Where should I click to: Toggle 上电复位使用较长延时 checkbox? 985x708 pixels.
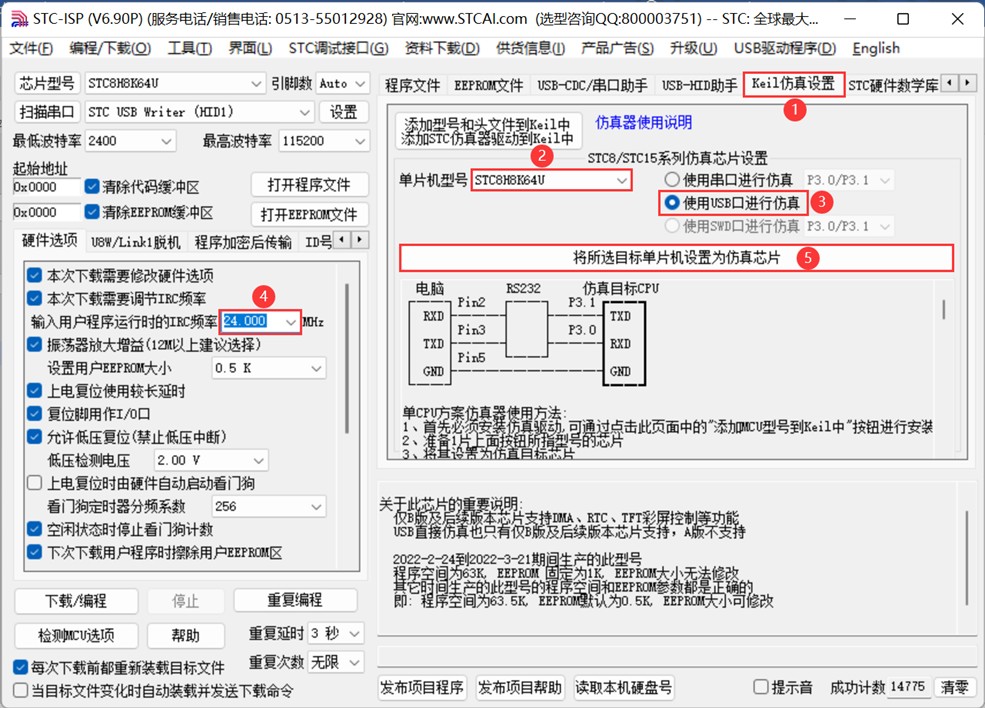click(35, 391)
